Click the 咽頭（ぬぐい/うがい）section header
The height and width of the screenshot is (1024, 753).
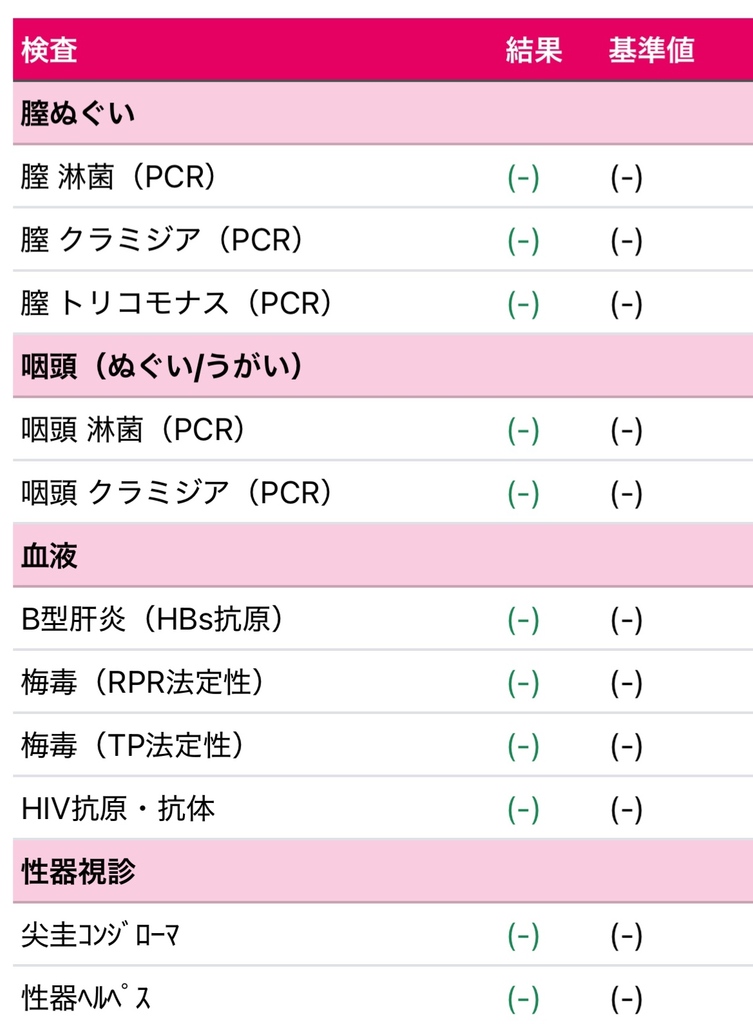click(383, 366)
